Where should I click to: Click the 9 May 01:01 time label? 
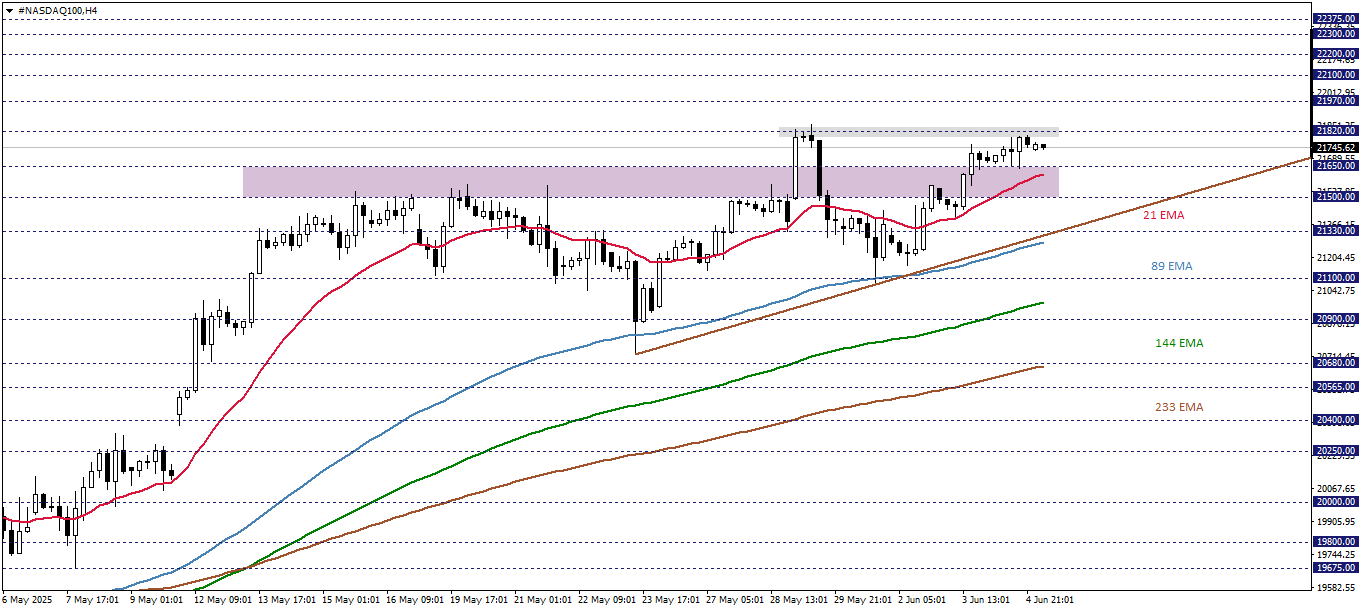coord(156,600)
